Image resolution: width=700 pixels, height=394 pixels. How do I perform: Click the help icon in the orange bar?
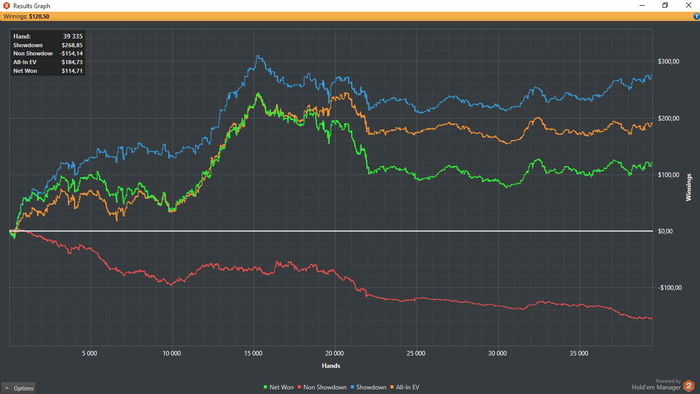696,17
